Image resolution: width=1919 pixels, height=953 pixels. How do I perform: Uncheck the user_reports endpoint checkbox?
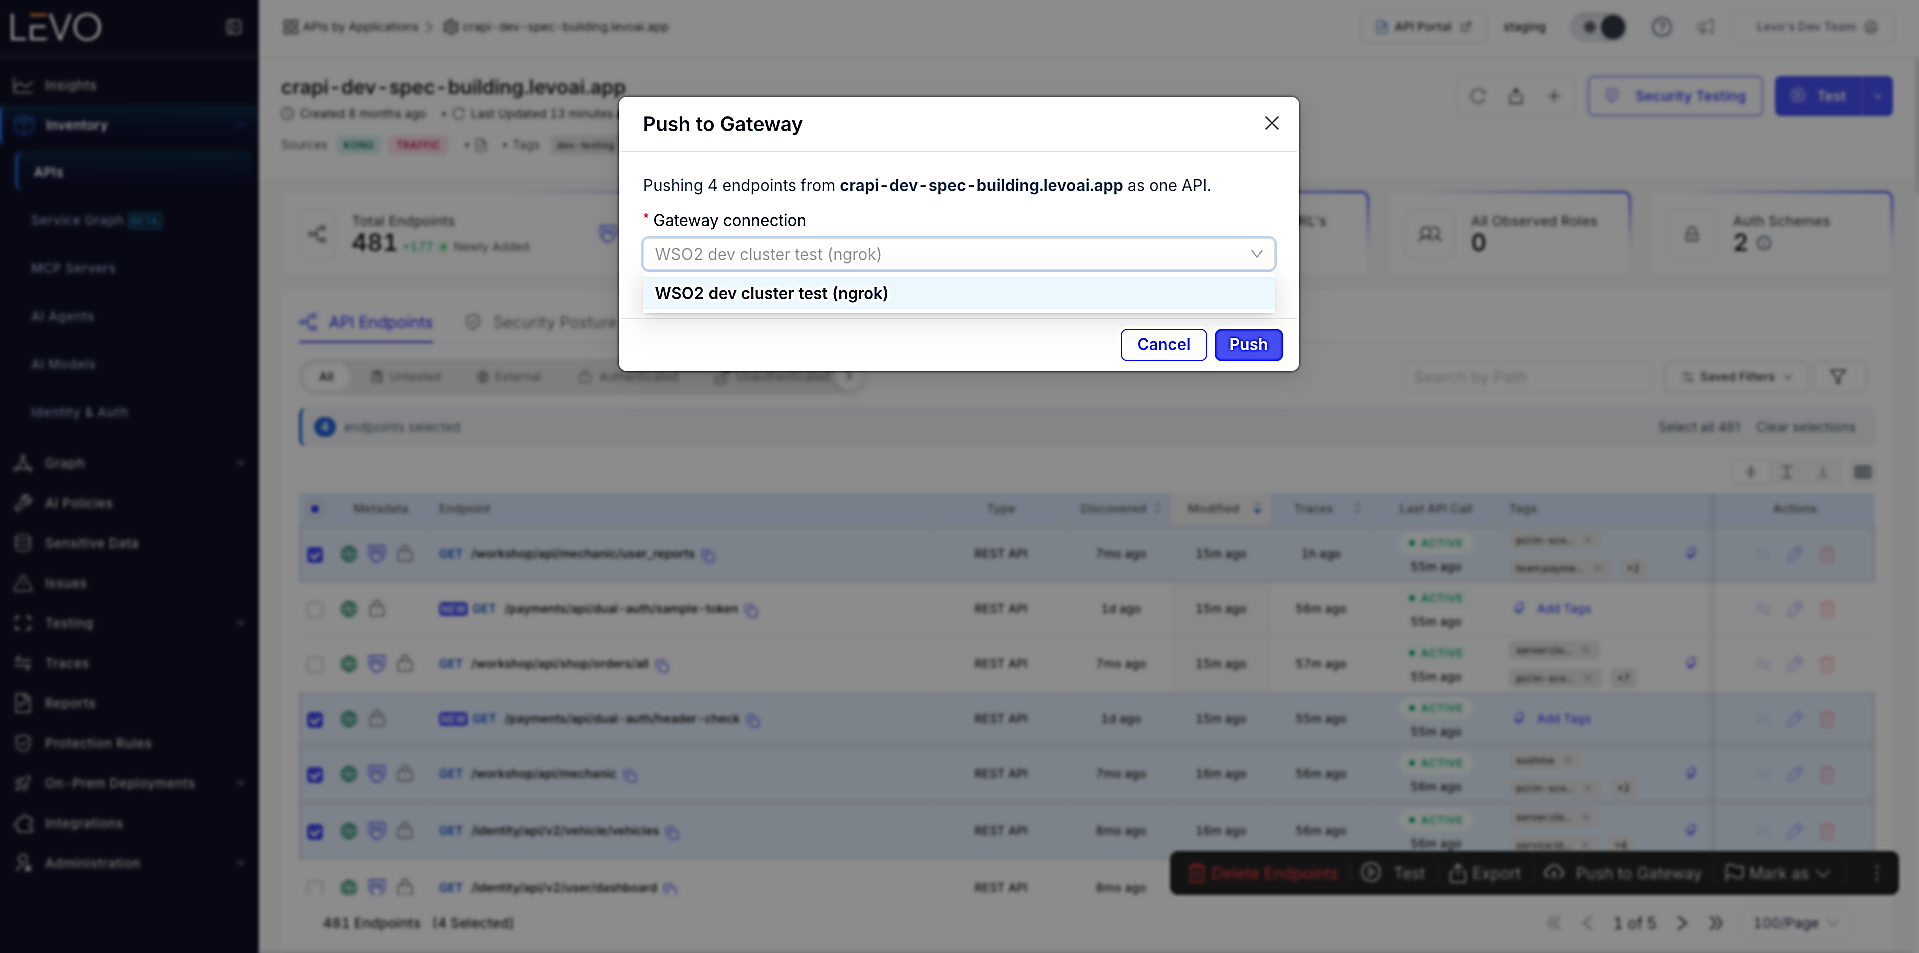click(x=315, y=554)
